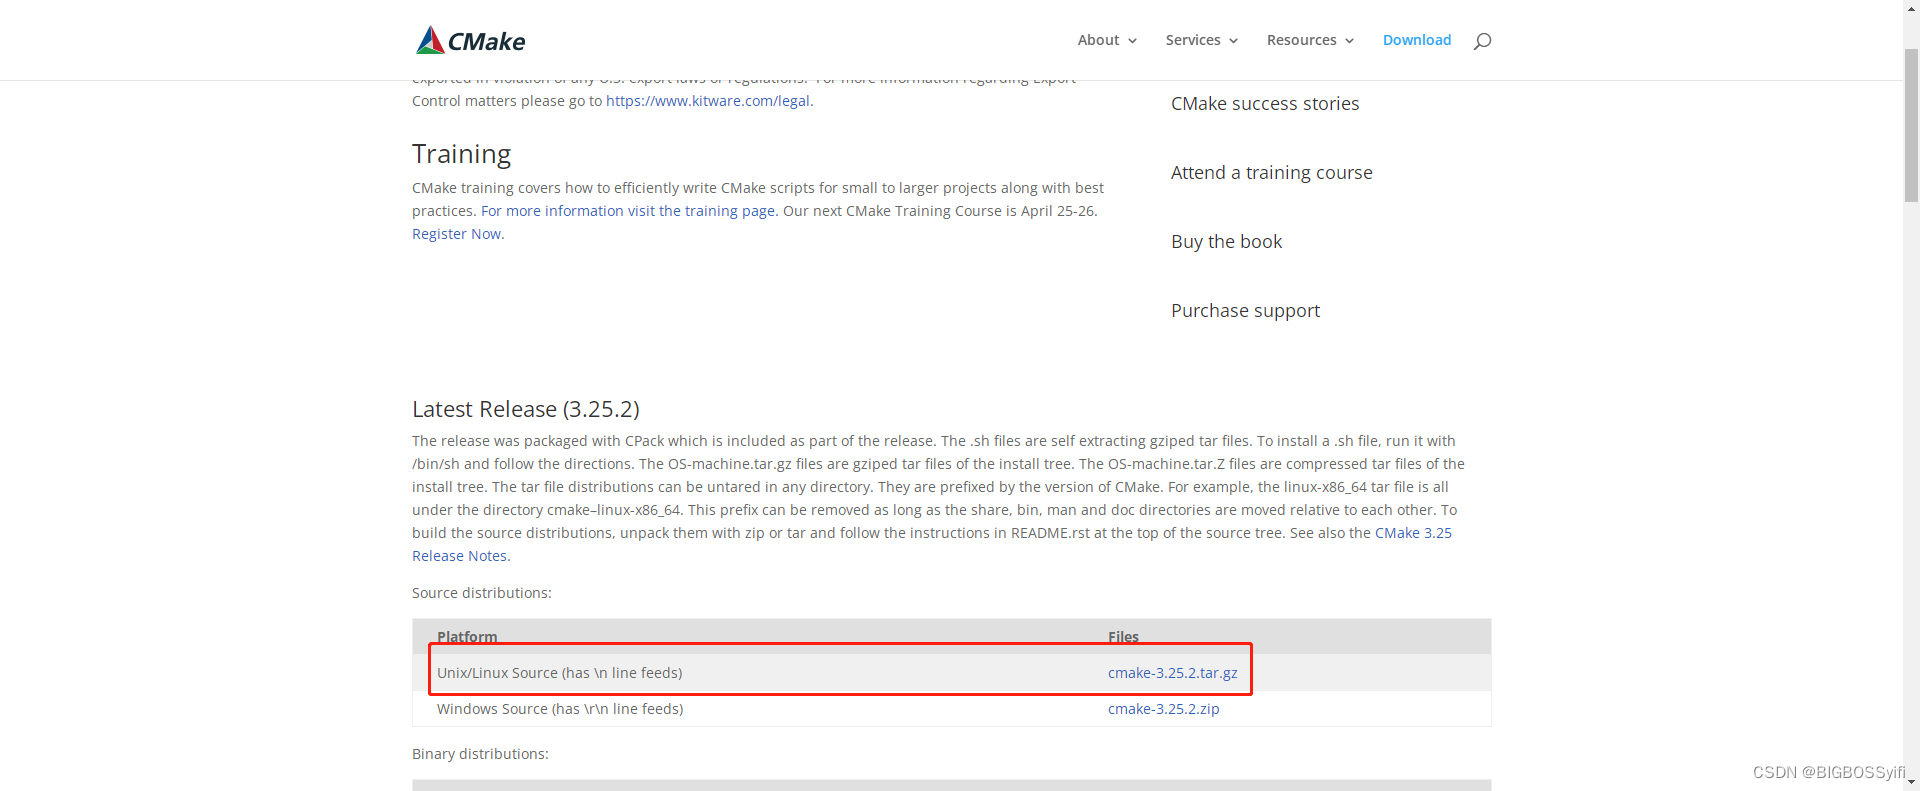
Task: Click the scrollbar up arrow
Action: (x=1911, y=8)
